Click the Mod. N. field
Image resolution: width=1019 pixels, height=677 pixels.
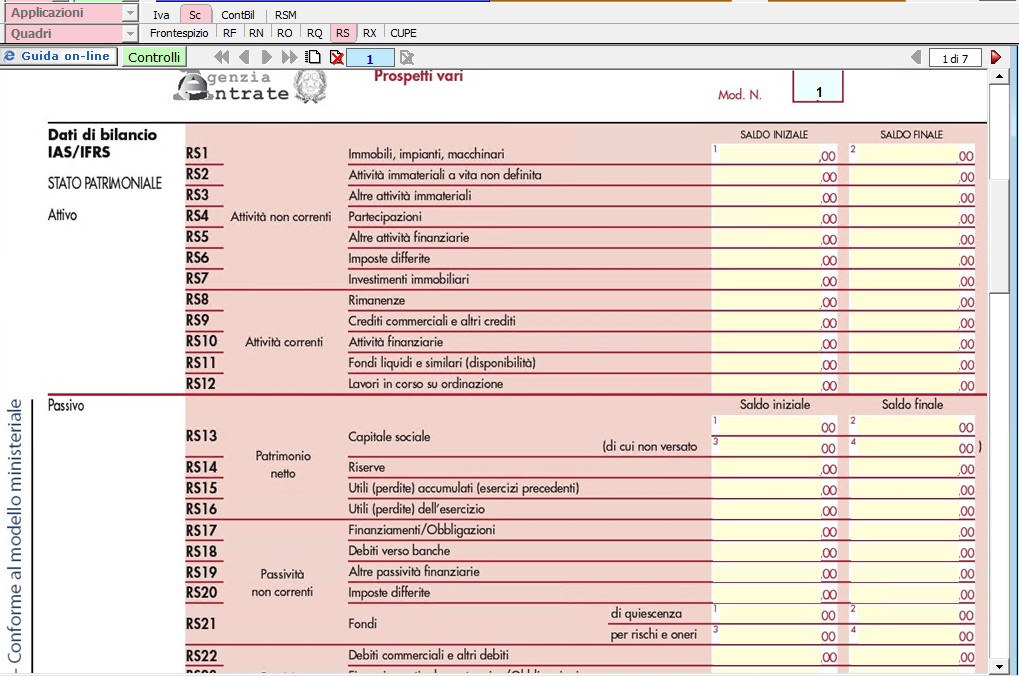click(x=818, y=87)
